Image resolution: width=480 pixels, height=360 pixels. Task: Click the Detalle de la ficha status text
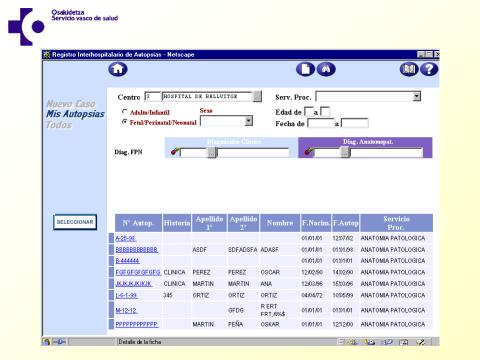140,342
